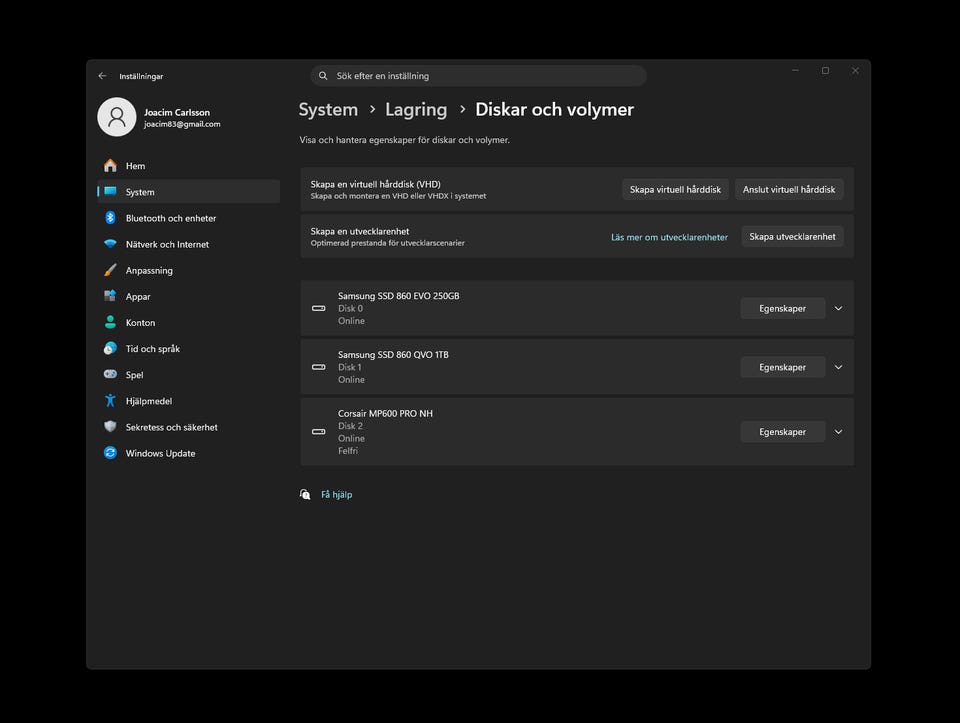Click the back arrow icon next to Inställningar
Image resolution: width=960 pixels, height=723 pixels.
(102, 76)
